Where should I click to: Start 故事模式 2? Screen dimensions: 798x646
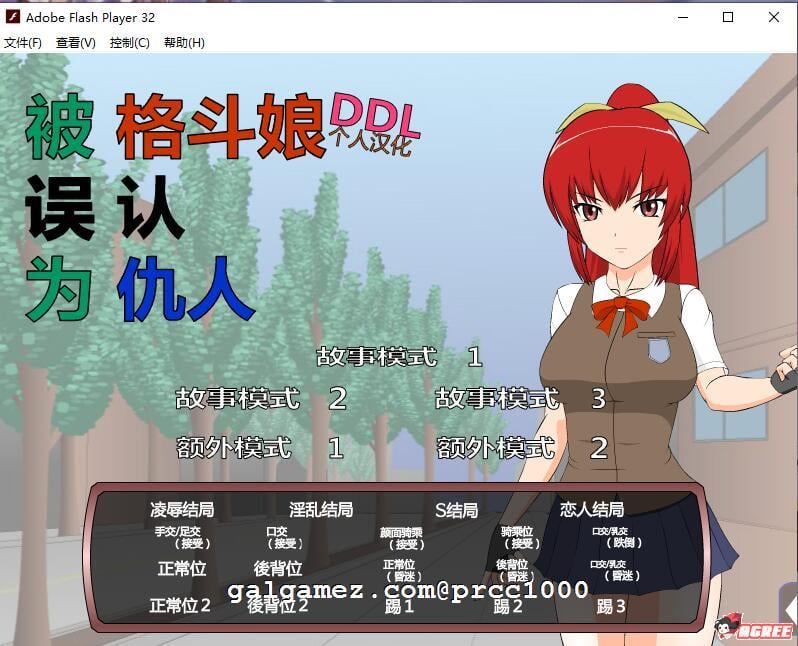[x=261, y=398]
